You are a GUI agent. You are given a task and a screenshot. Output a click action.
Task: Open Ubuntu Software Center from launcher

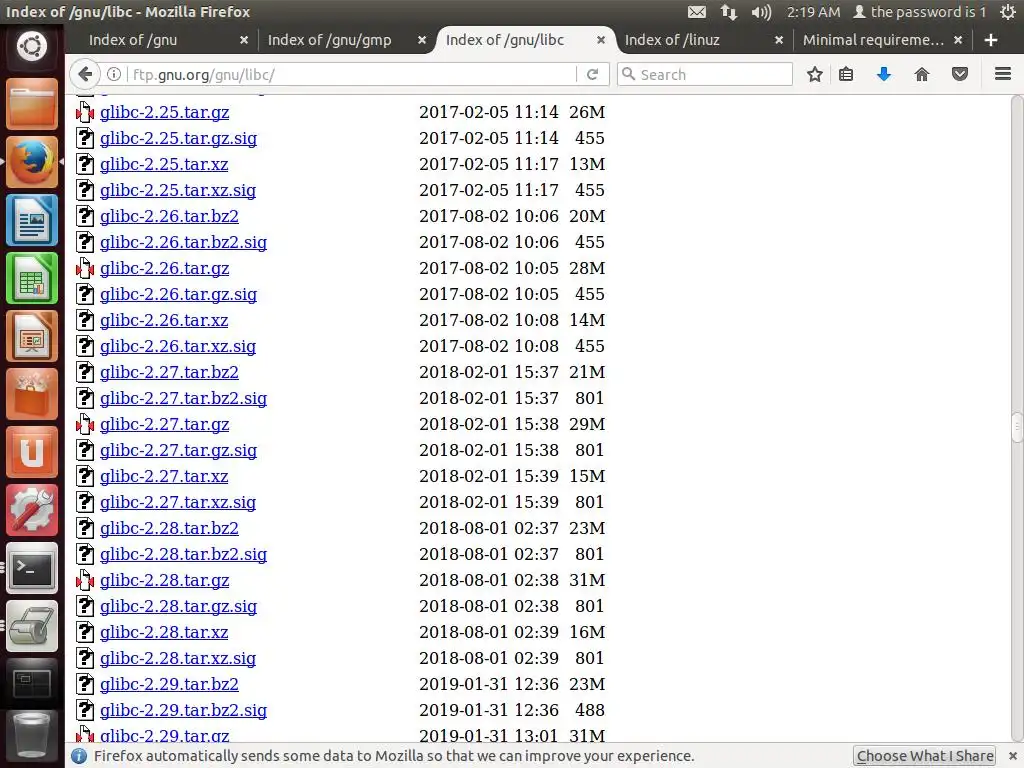[x=32, y=394]
